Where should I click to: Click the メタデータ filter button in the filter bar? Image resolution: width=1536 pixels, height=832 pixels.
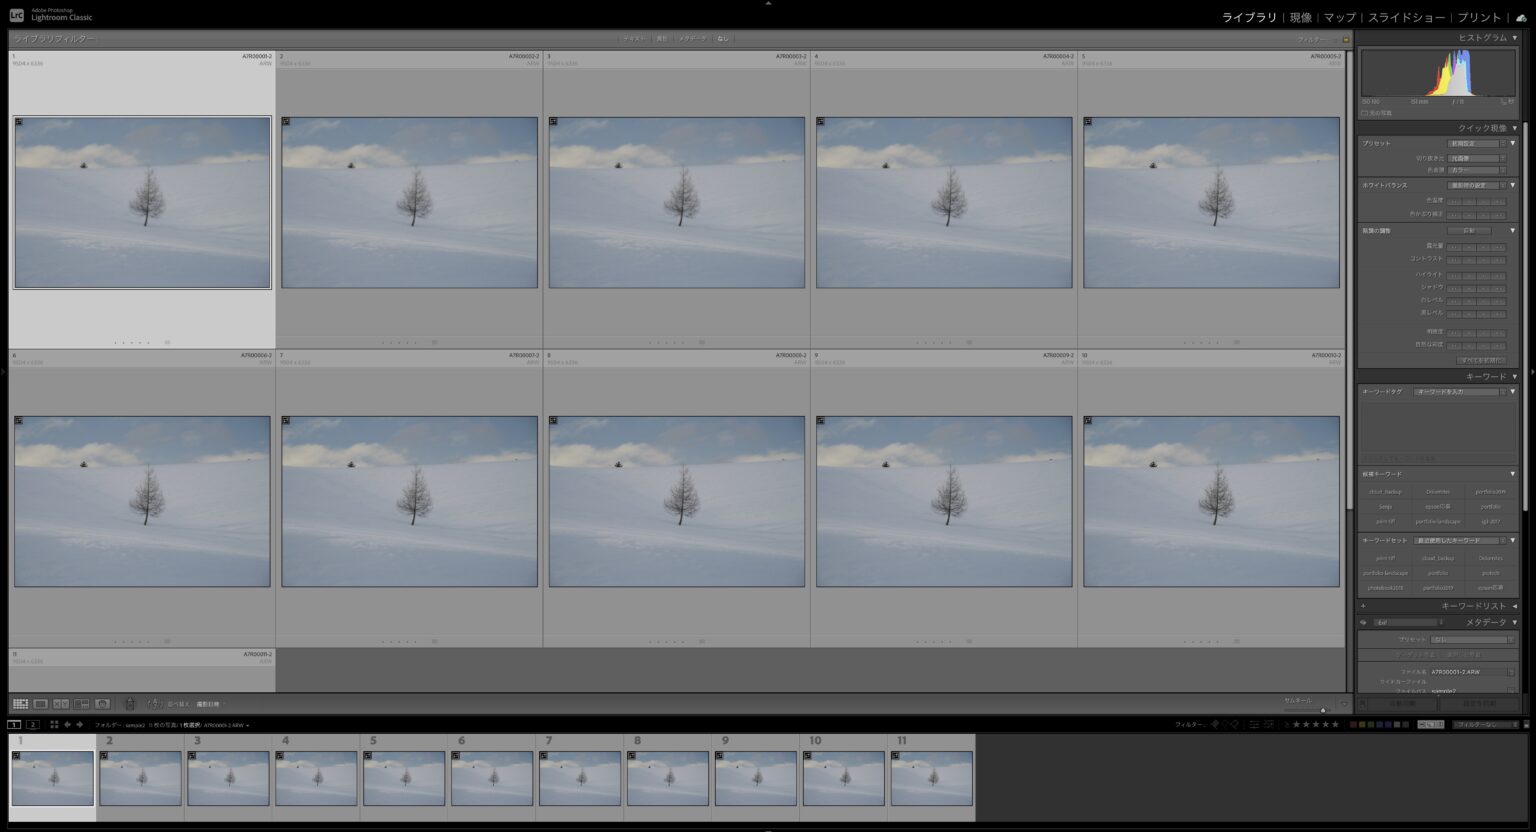[692, 39]
